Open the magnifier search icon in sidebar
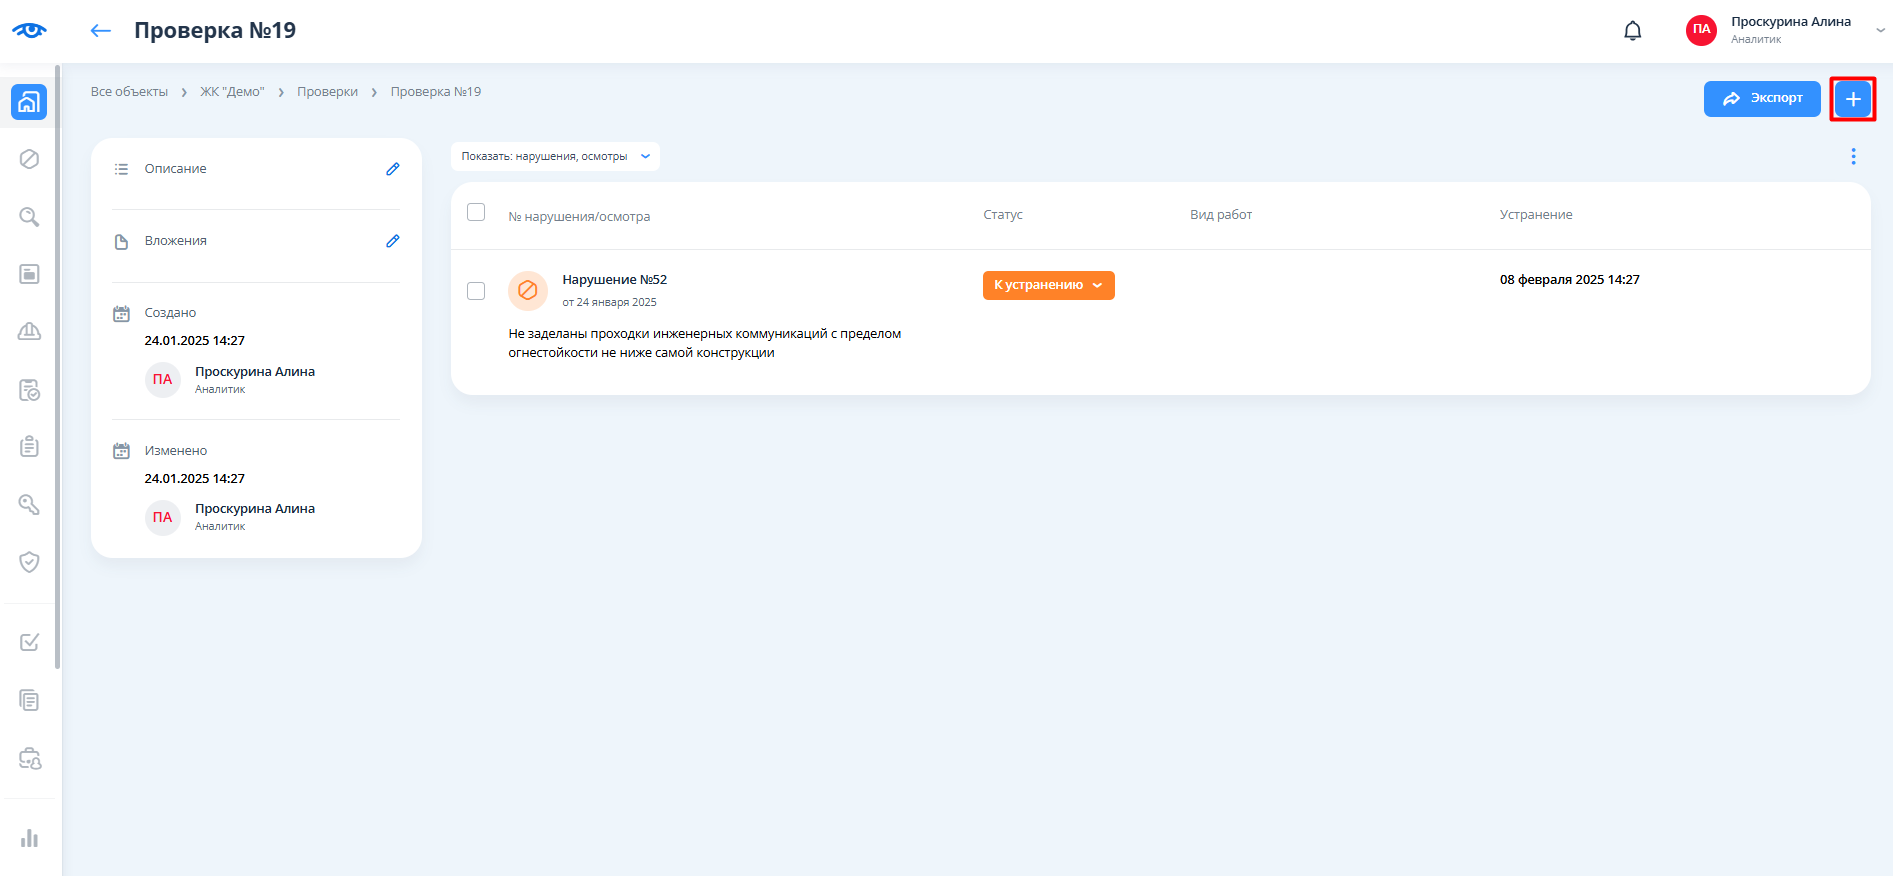 (29, 217)
